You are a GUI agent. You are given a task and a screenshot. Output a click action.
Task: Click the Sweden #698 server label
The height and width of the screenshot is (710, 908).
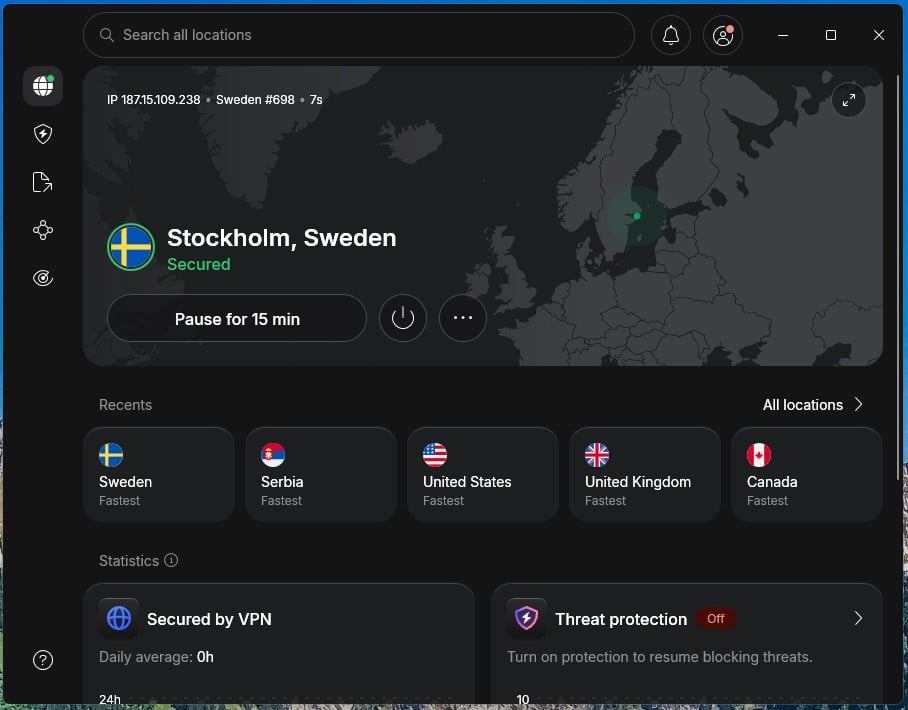tap(255, 100)
